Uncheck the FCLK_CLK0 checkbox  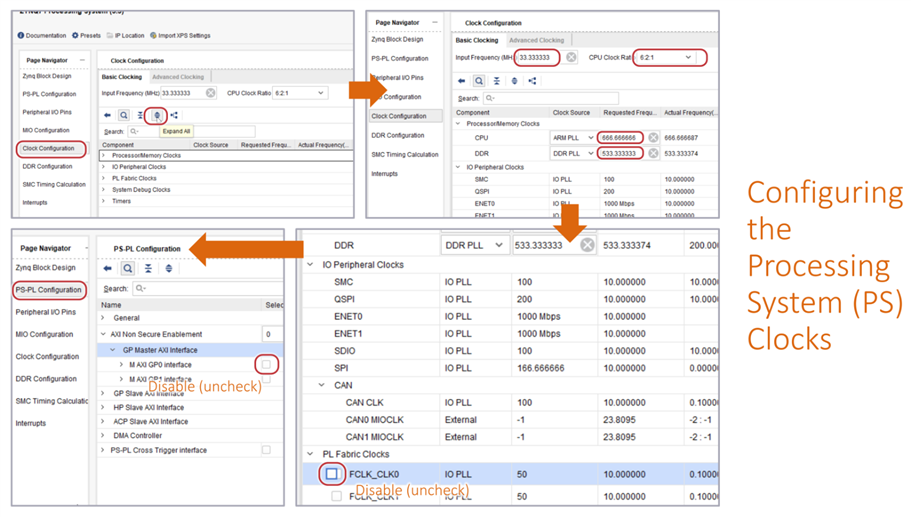(331, 474)
